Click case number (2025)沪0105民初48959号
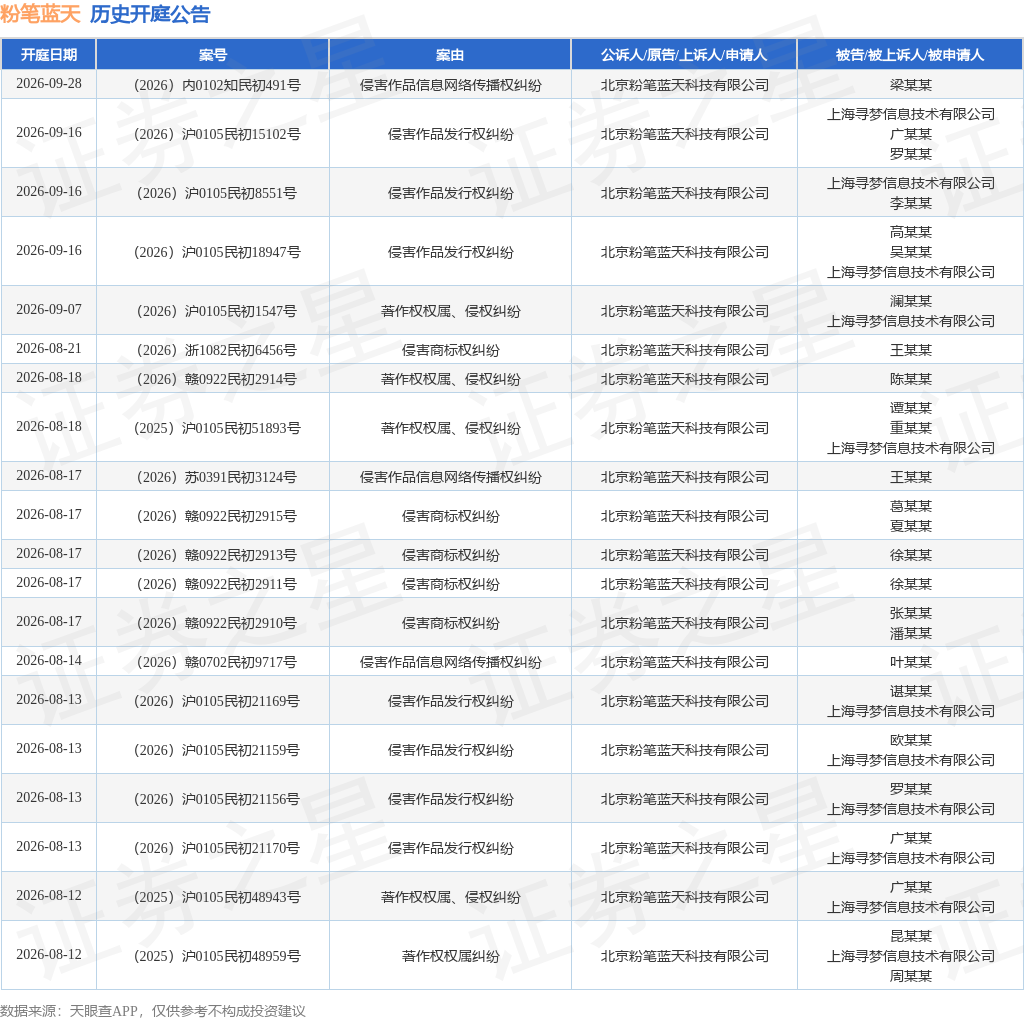The height and width of the screenshot is (1020, 1024). 217,956
